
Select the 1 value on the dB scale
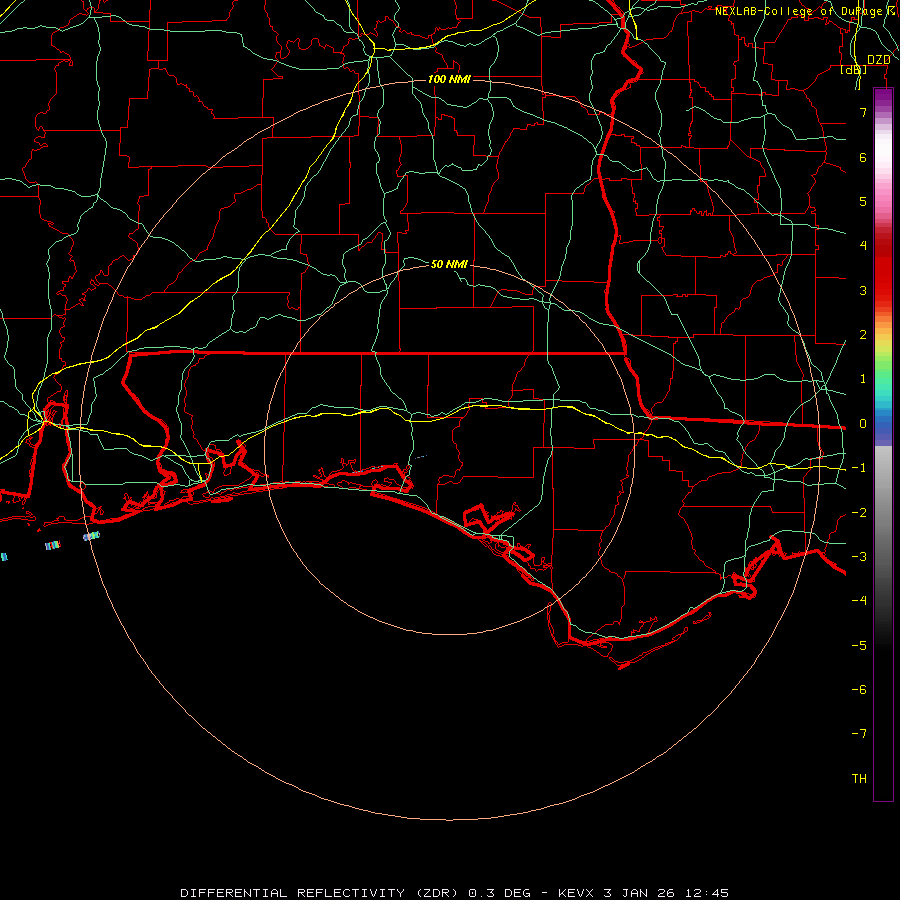point(863,379)
